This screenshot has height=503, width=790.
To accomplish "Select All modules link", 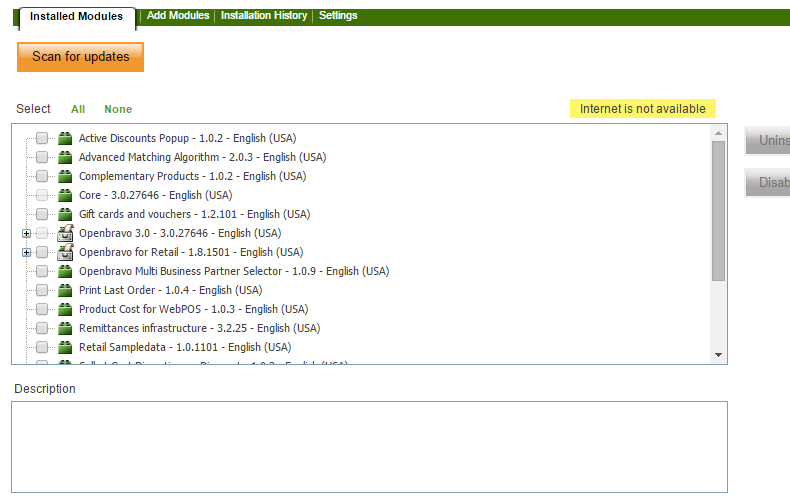I will 78,109.
